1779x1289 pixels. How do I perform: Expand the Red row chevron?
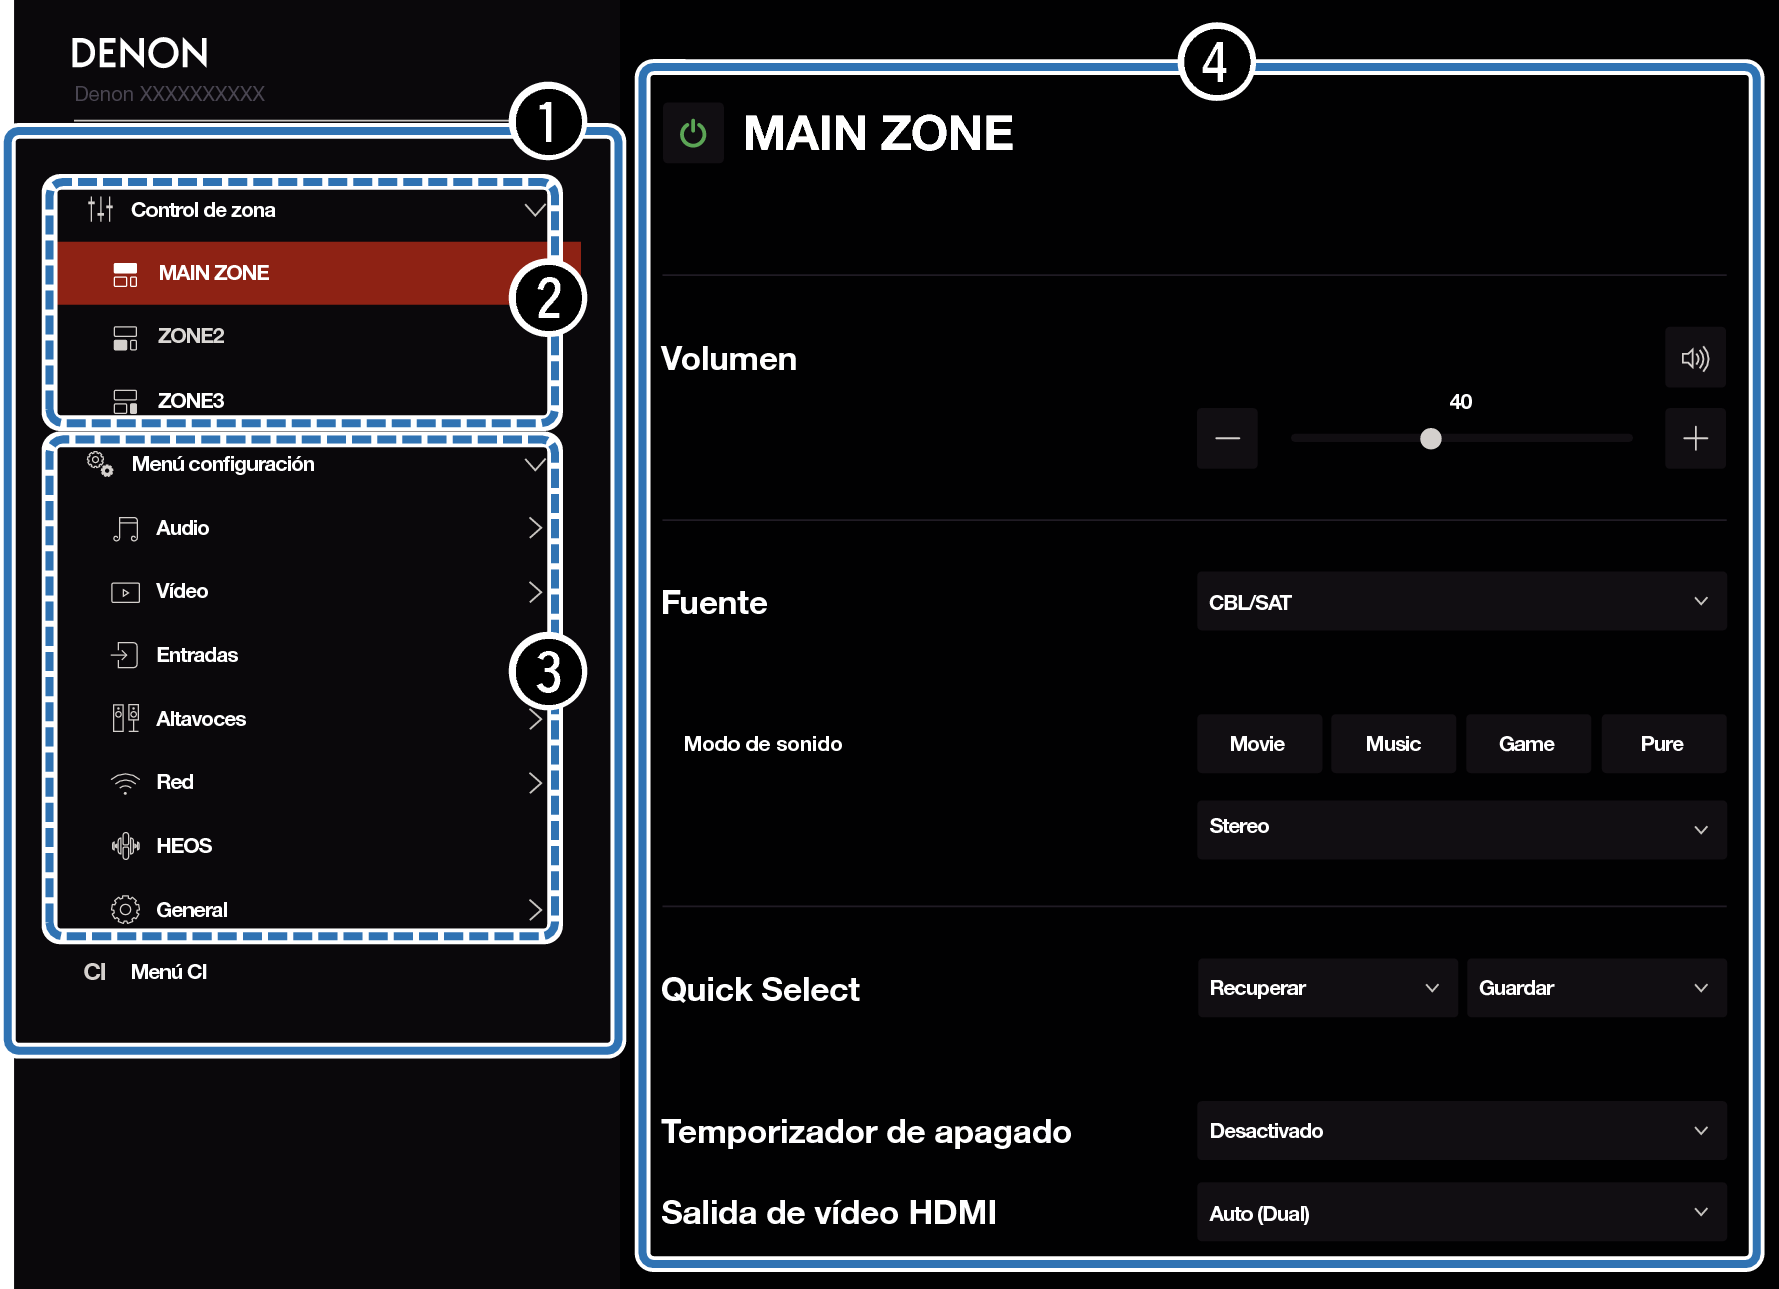[535, 782]
